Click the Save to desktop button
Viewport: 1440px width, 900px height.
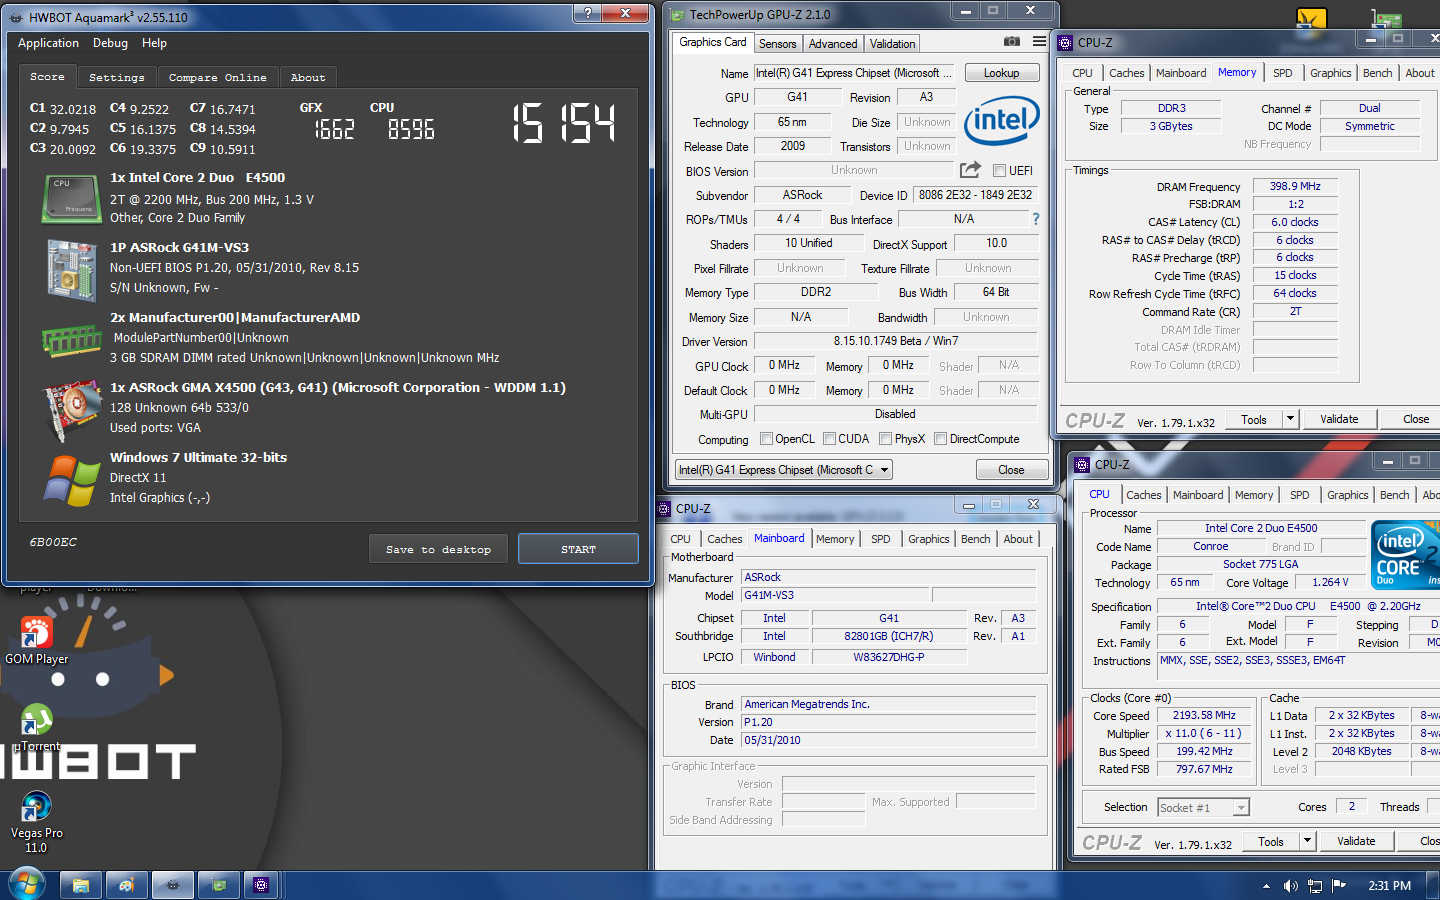438,549
